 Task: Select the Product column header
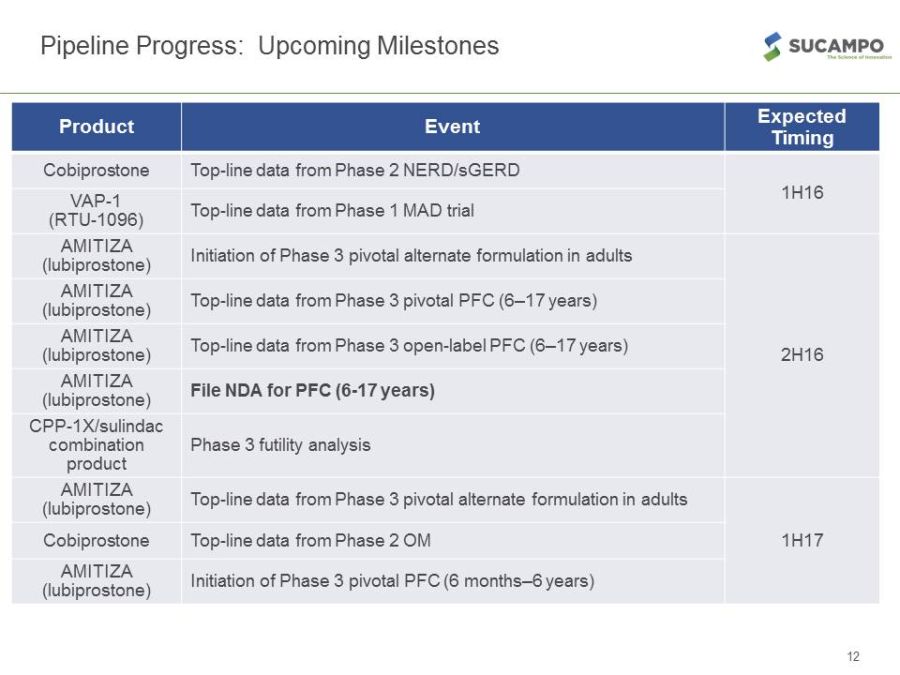(x=96, y=127)
